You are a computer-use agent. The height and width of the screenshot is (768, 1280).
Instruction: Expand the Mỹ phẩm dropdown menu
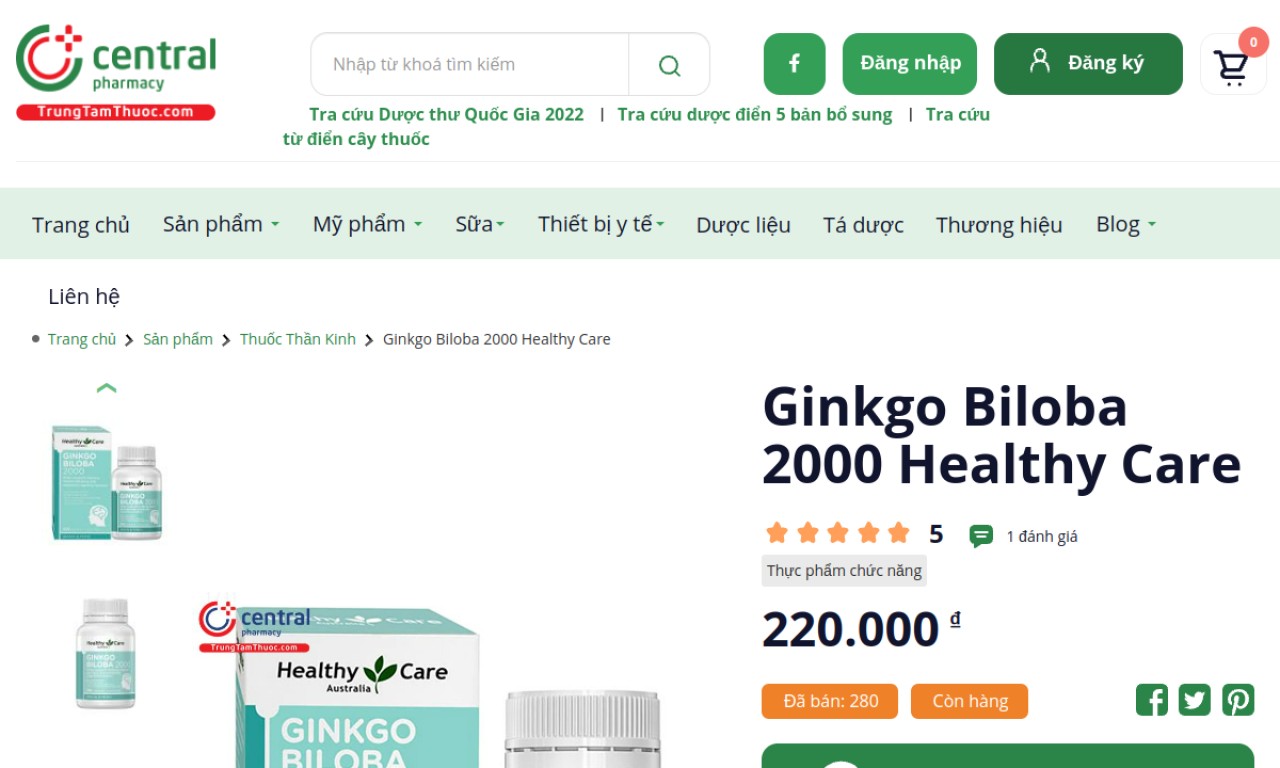[x=367, y=224]
